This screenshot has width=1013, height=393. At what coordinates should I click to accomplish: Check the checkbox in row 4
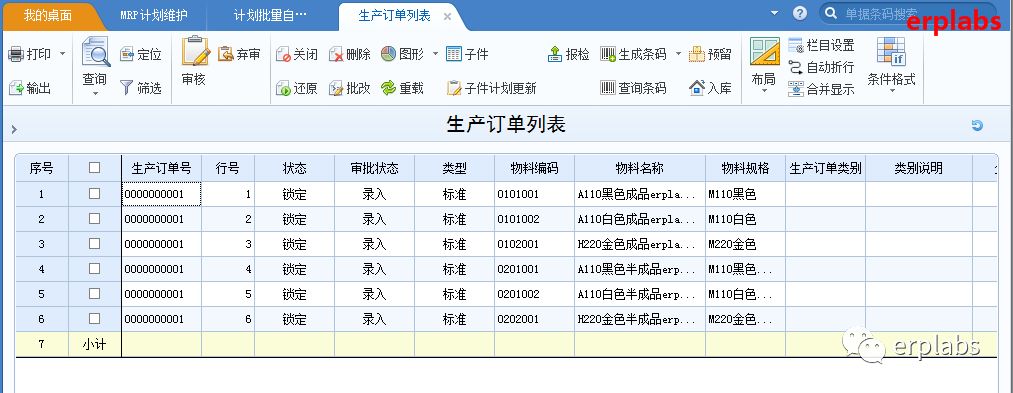[x=94, y=268]
